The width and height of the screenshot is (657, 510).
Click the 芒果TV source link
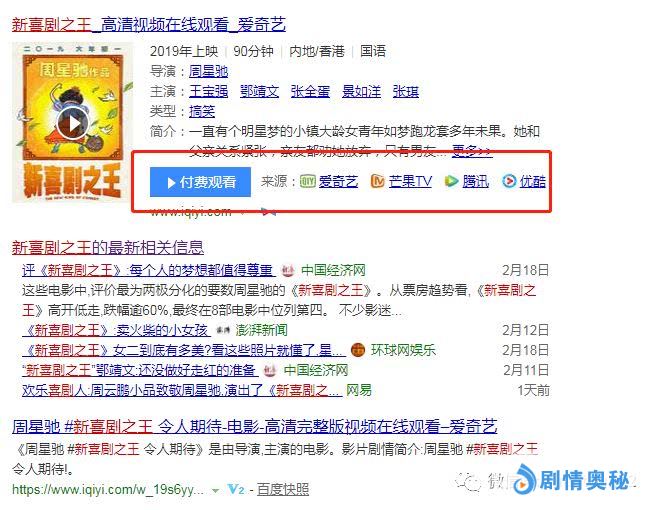click(410, 181)
